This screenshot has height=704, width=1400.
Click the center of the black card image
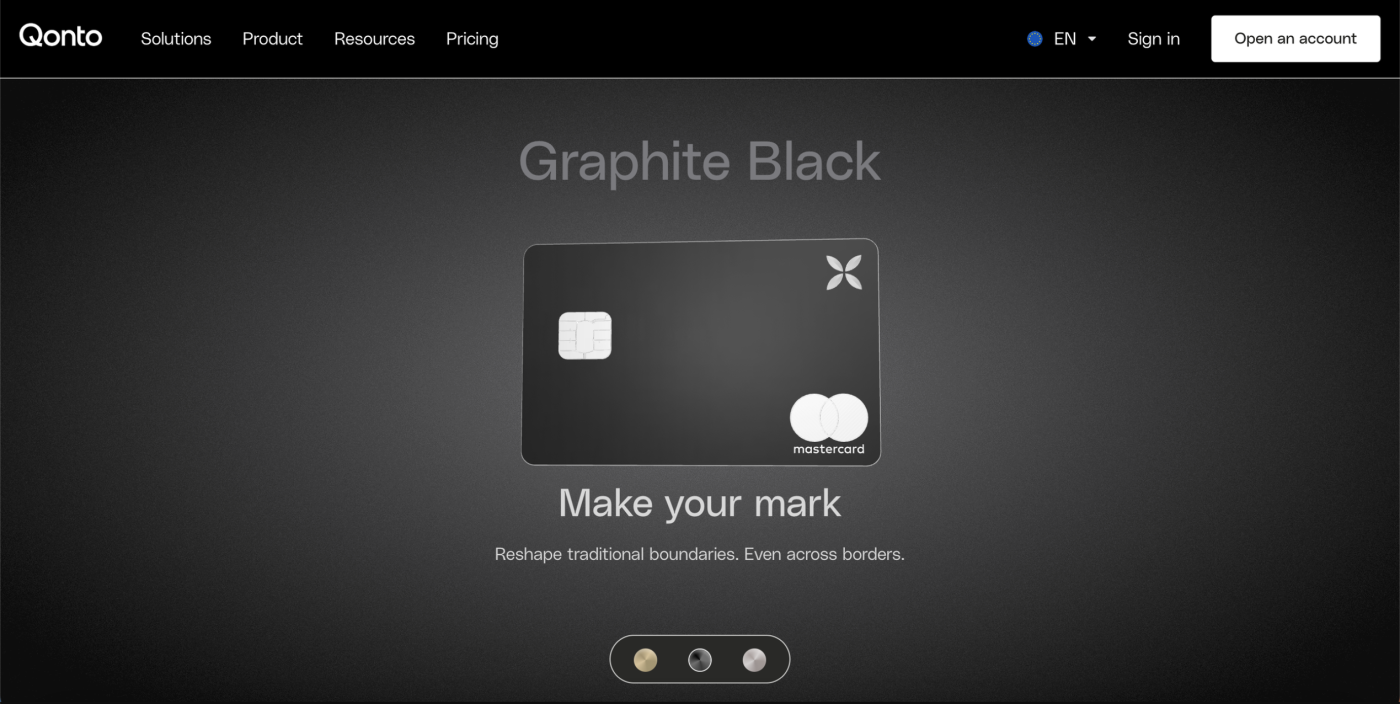pyautogui.click(x=700, y=352)
